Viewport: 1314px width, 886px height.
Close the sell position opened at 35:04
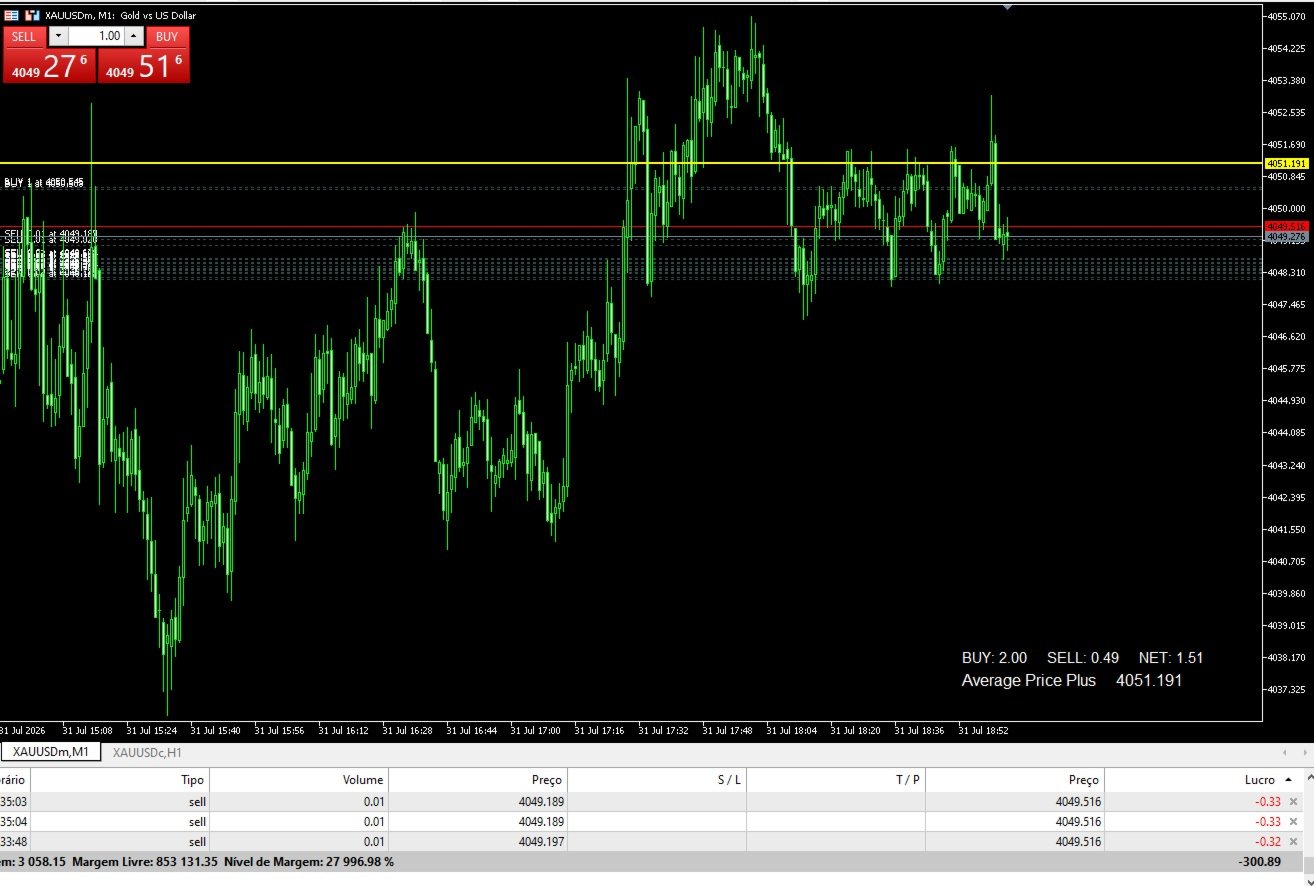(1293, 822)
